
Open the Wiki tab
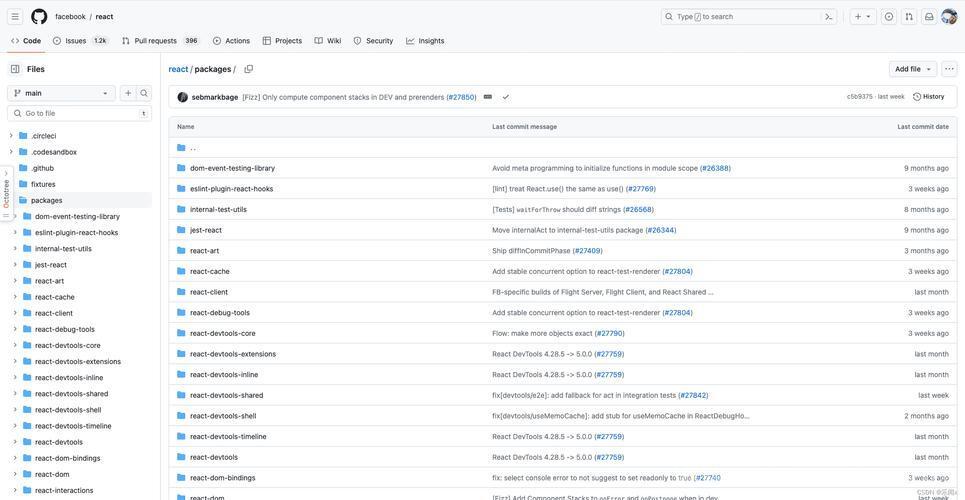[x=327, y=41]
